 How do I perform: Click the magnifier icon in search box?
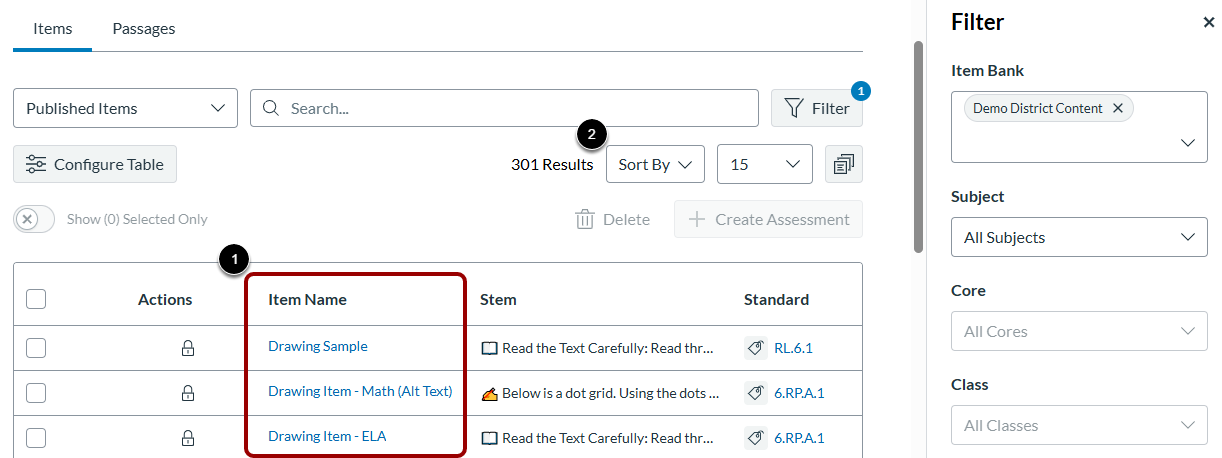tap(271, 108)
